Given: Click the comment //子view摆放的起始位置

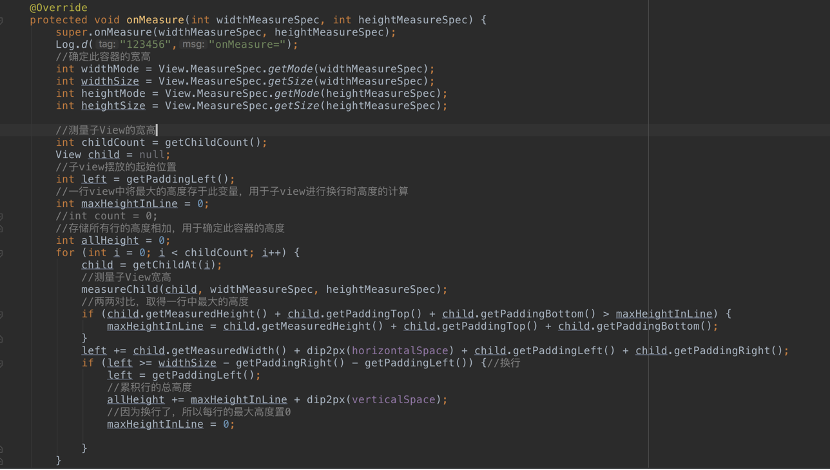Looking at the screenshot, I should click(116, 167).
